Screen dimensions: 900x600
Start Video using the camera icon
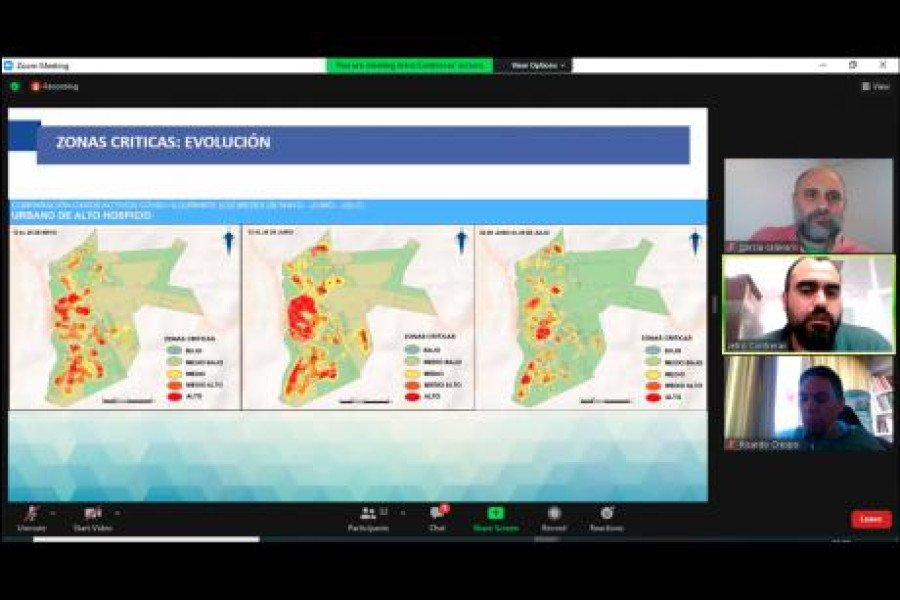click(x=92, y=514)
